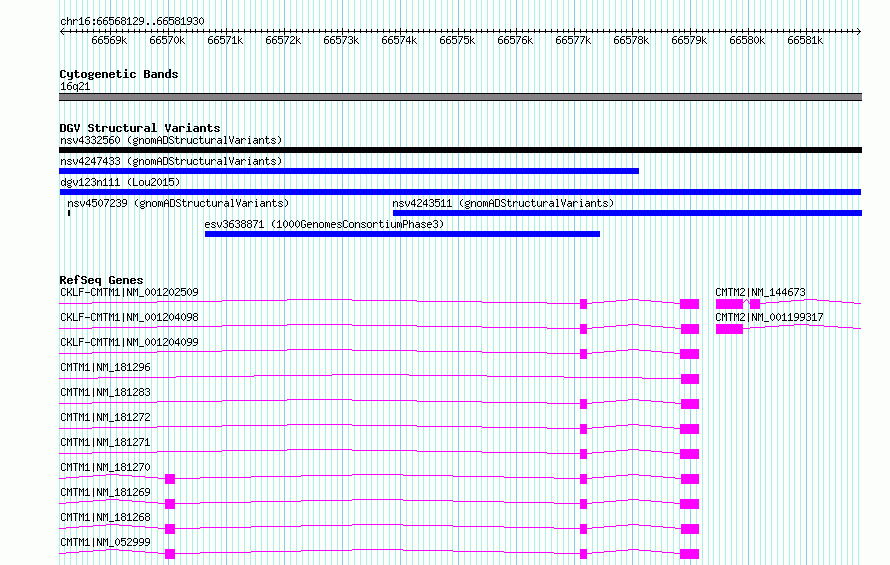Viewport: 890px width, 565px height.
Task: Open the dgv123n111 (Lou2015) variant label
Action: pyautogui.click(x=120, y=182)
